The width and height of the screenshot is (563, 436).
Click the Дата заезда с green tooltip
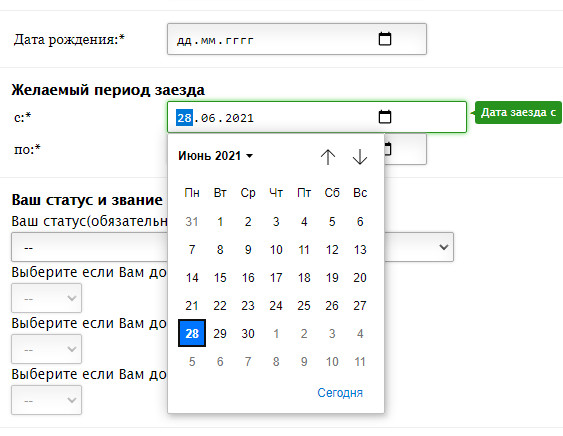click(517, 112)
